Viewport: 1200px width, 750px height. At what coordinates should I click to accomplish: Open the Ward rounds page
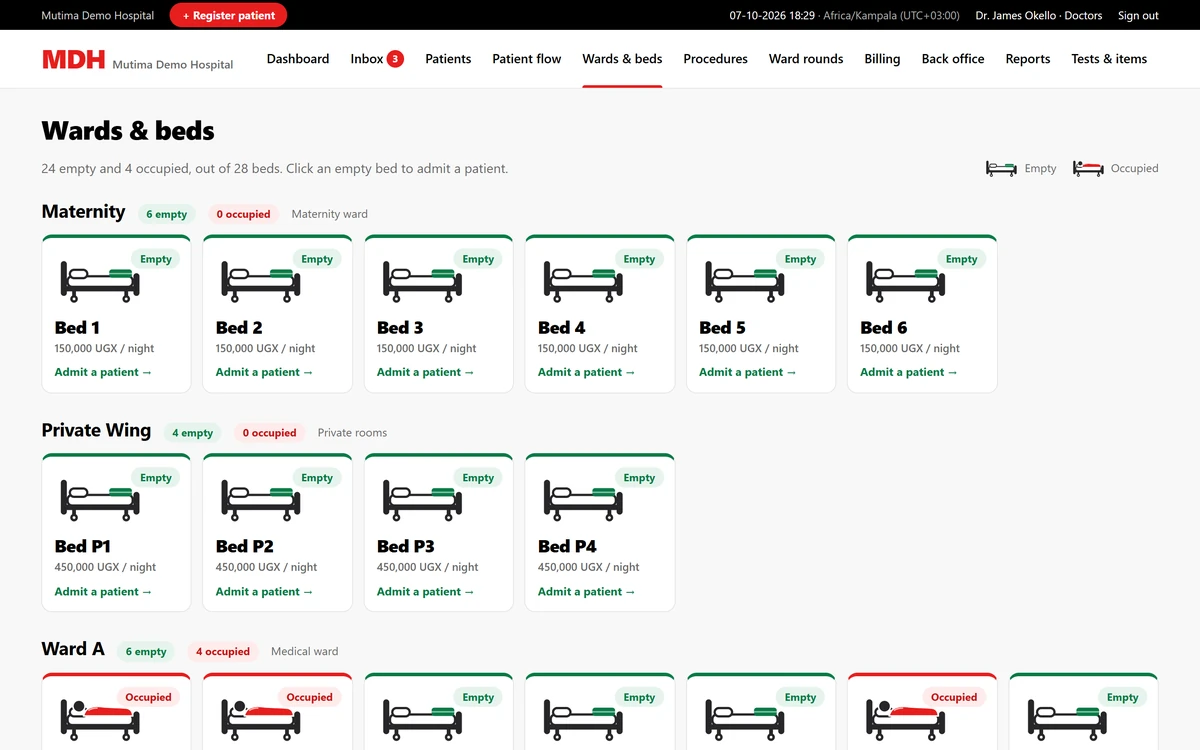coord(806,59)
